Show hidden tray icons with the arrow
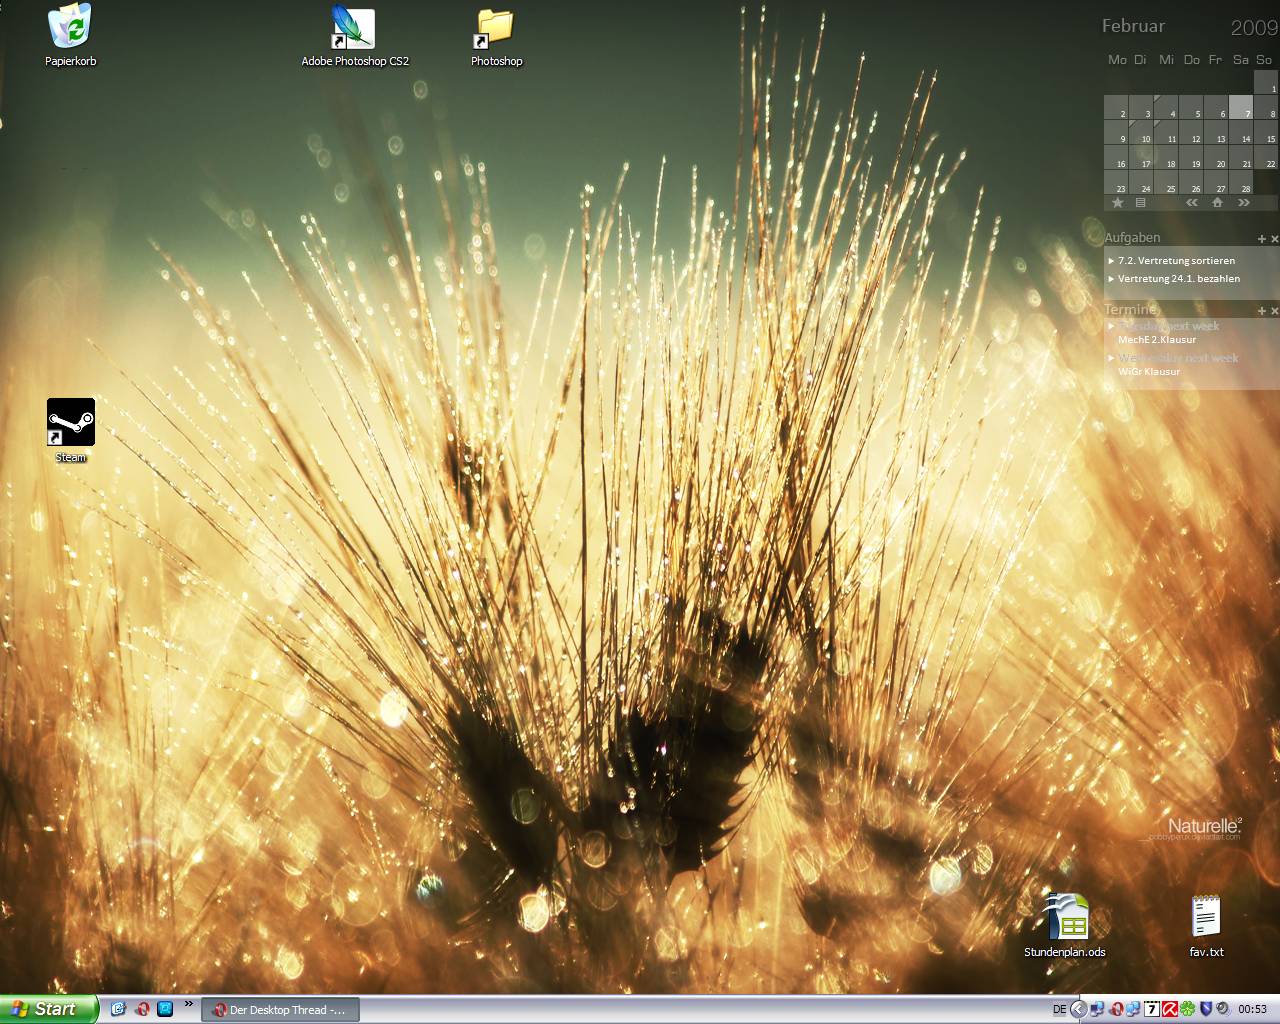 point(1078,1009)
